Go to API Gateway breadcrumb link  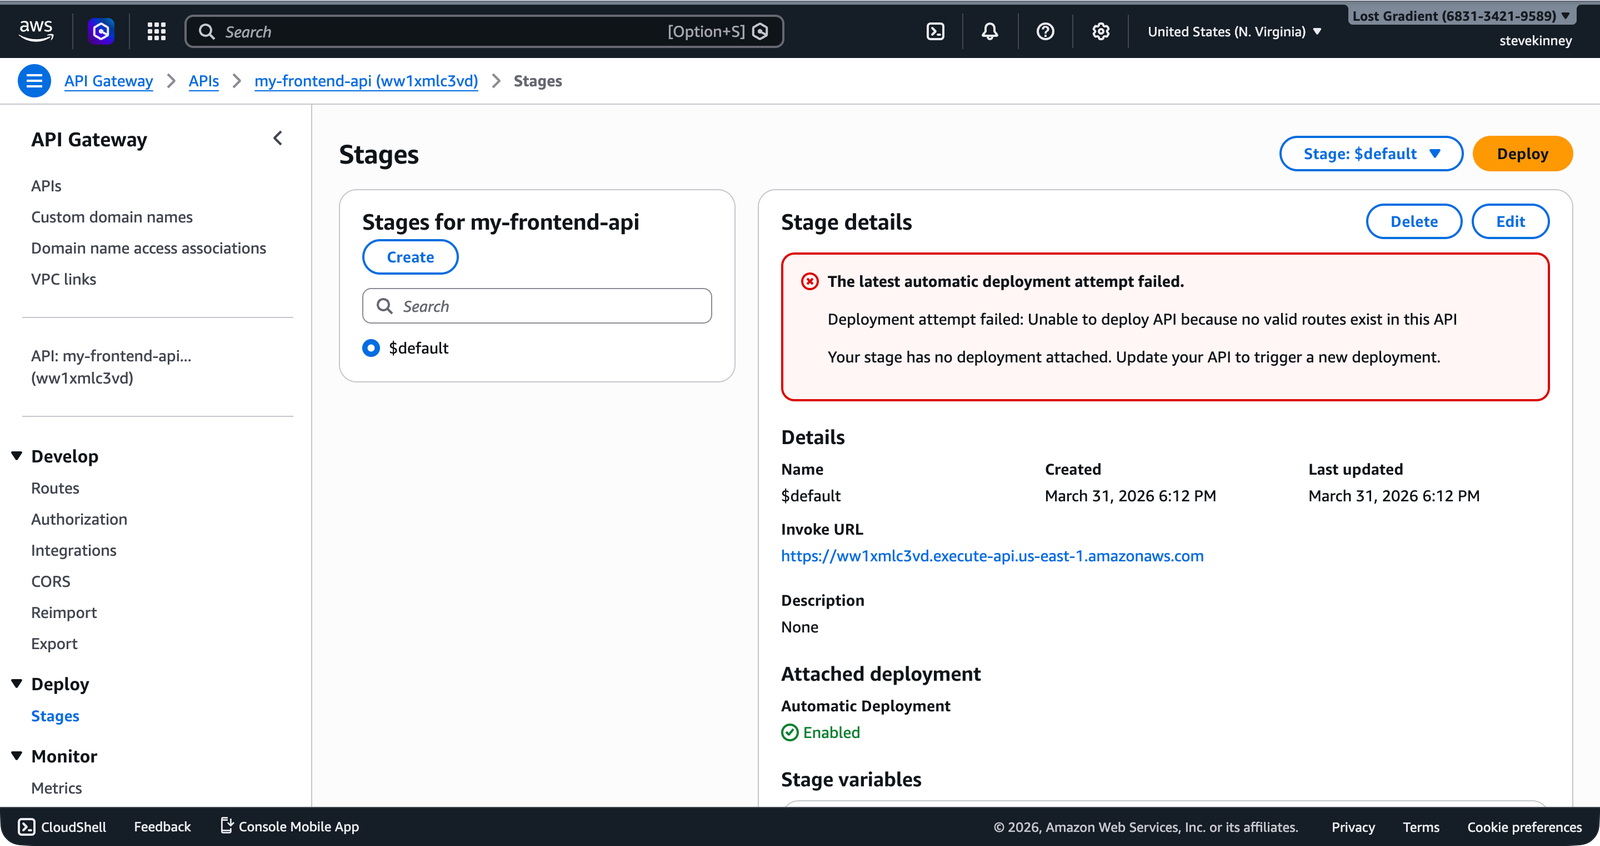tap(109, 81)
